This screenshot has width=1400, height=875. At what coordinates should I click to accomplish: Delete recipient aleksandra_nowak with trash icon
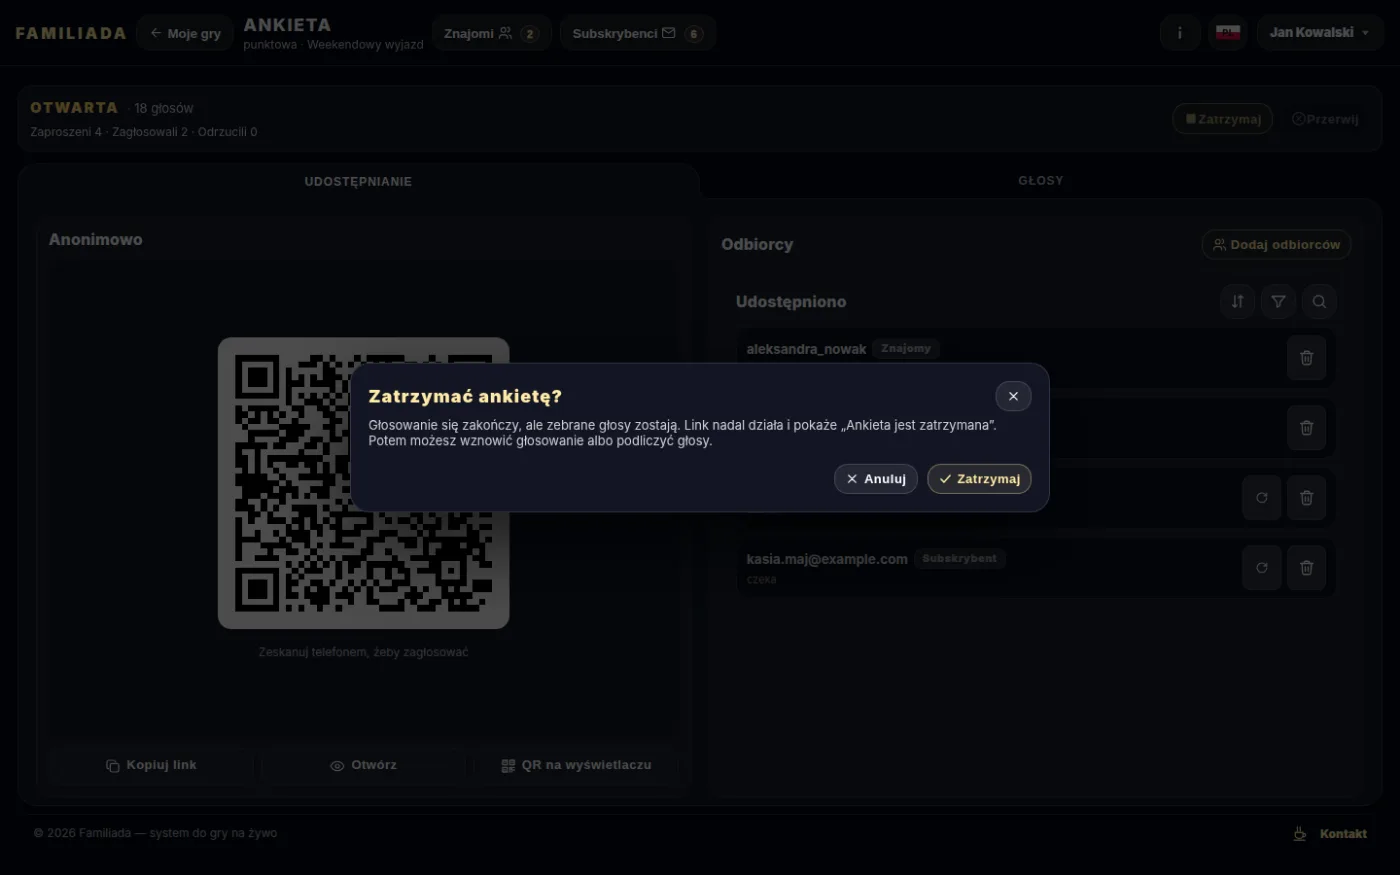(x=1306, y=358)
